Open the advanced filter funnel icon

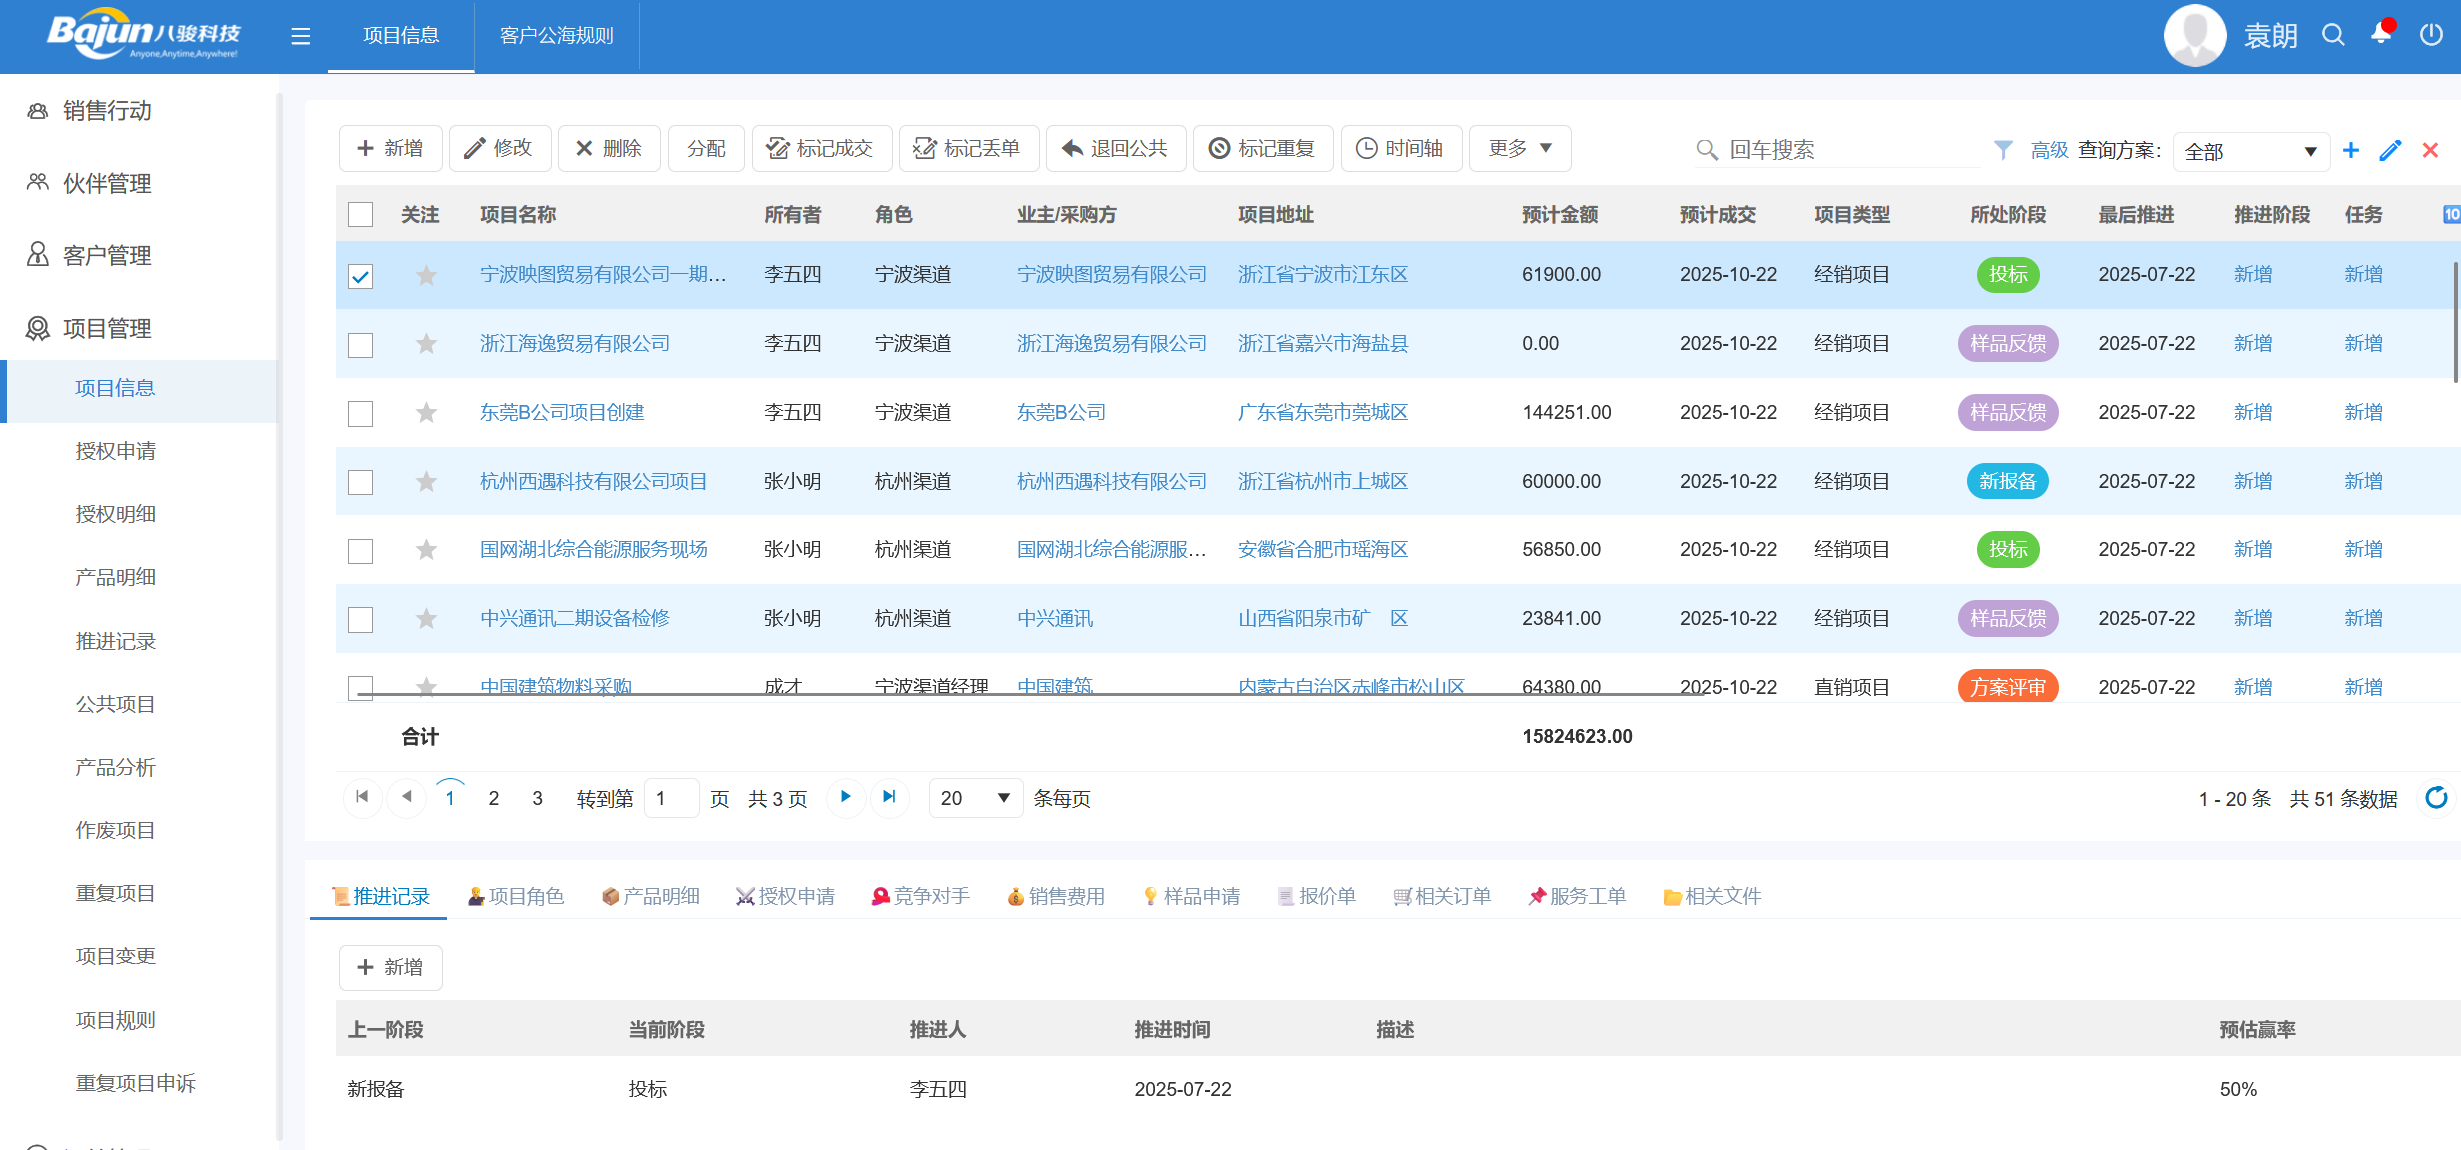[x=2004, y=150]
